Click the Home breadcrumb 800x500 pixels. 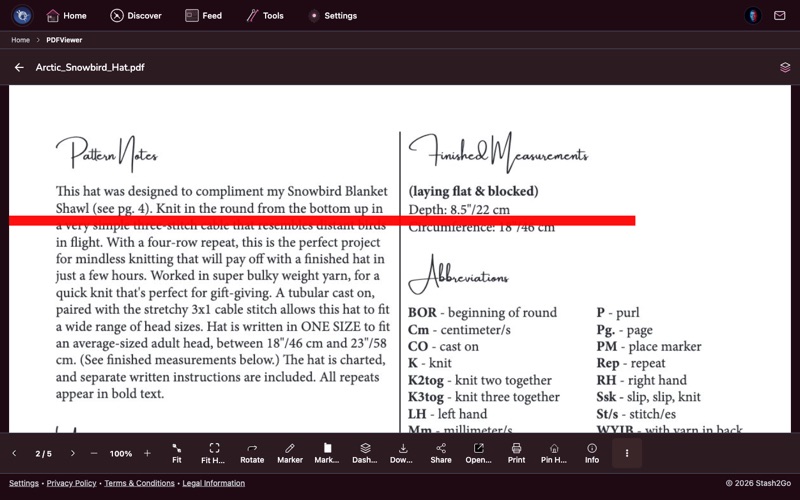[20, 40]
